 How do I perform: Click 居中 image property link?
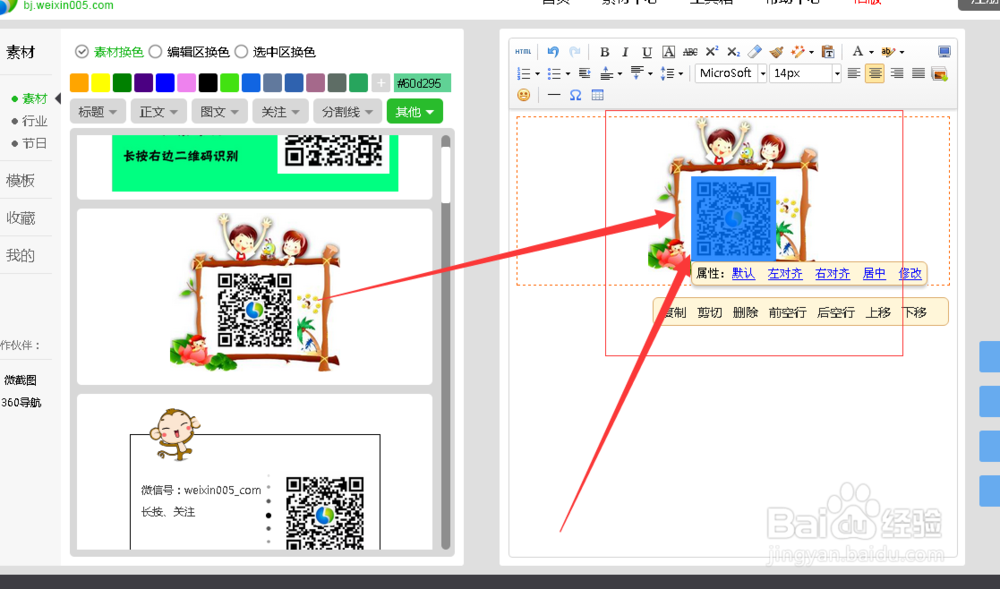coord(874,273)
